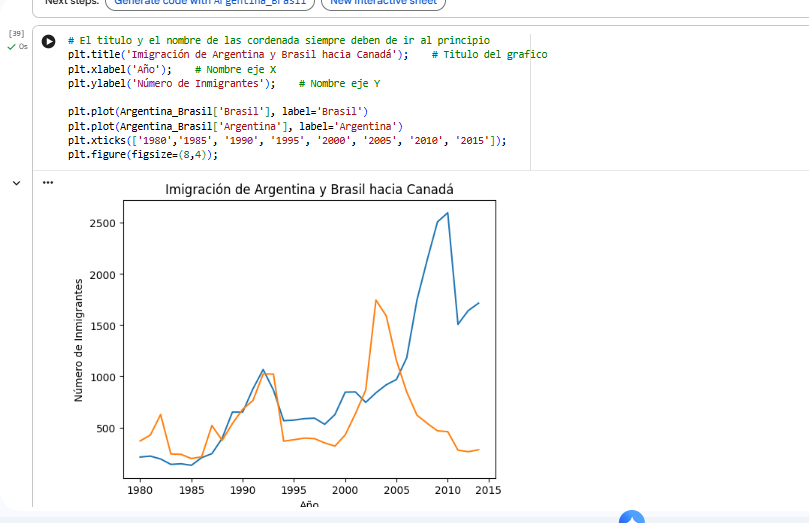
Task: Click the 1980 x-axis tick label
Action: (x=140, y=490)
